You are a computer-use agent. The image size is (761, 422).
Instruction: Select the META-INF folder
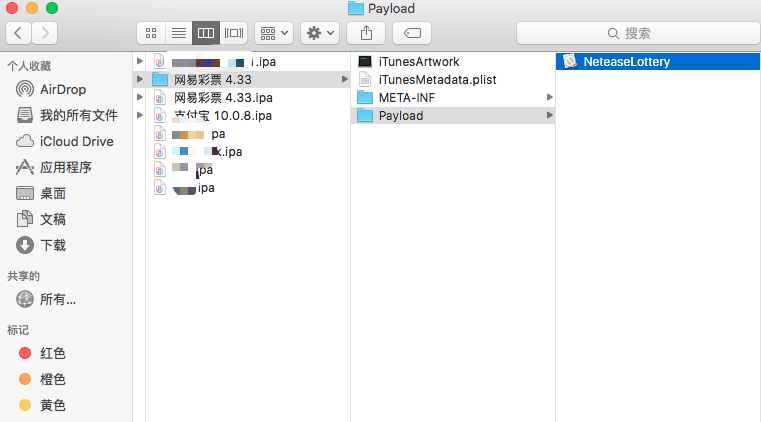(x=453, y=97)
